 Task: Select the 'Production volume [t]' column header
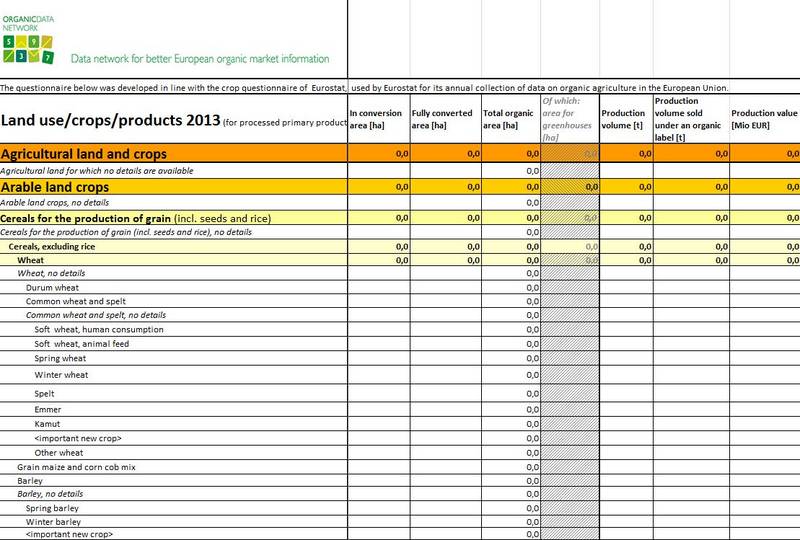[x=626, y=119]
